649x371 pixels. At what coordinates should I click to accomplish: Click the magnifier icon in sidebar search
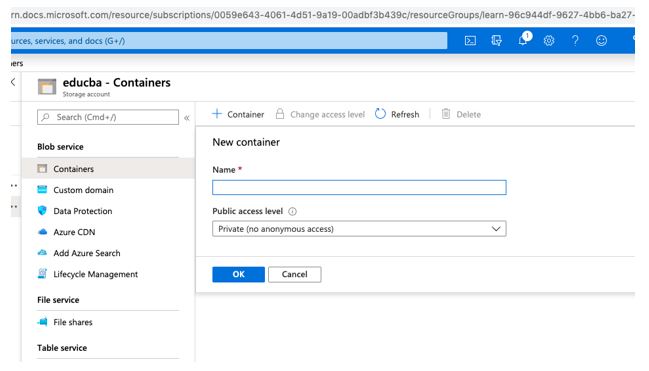click(46, 117)
